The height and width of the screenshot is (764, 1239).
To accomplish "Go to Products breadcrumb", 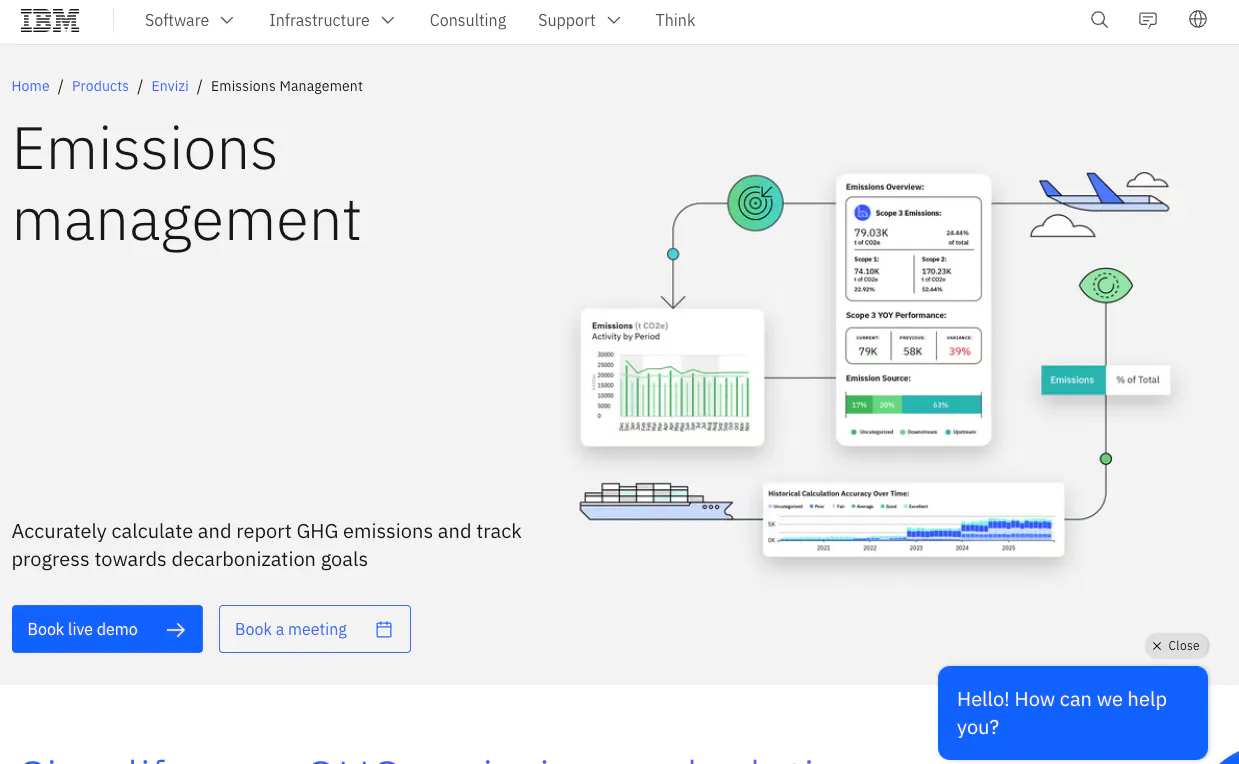I will (100, 86).
